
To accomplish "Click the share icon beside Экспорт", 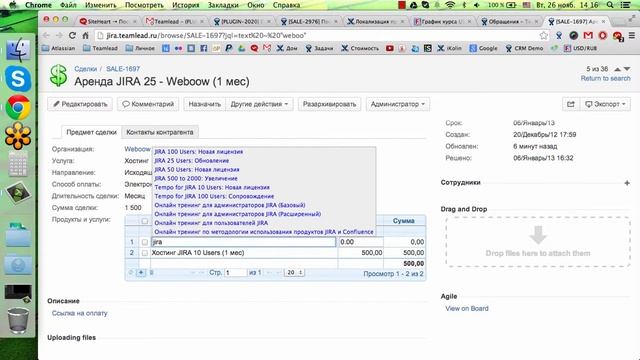I will 571,104.
